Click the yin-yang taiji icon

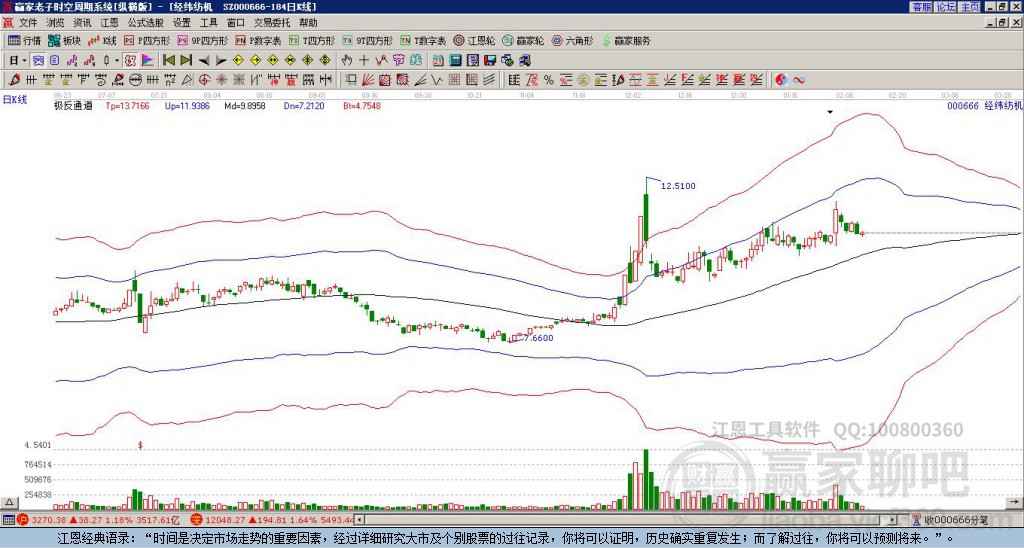781,80
